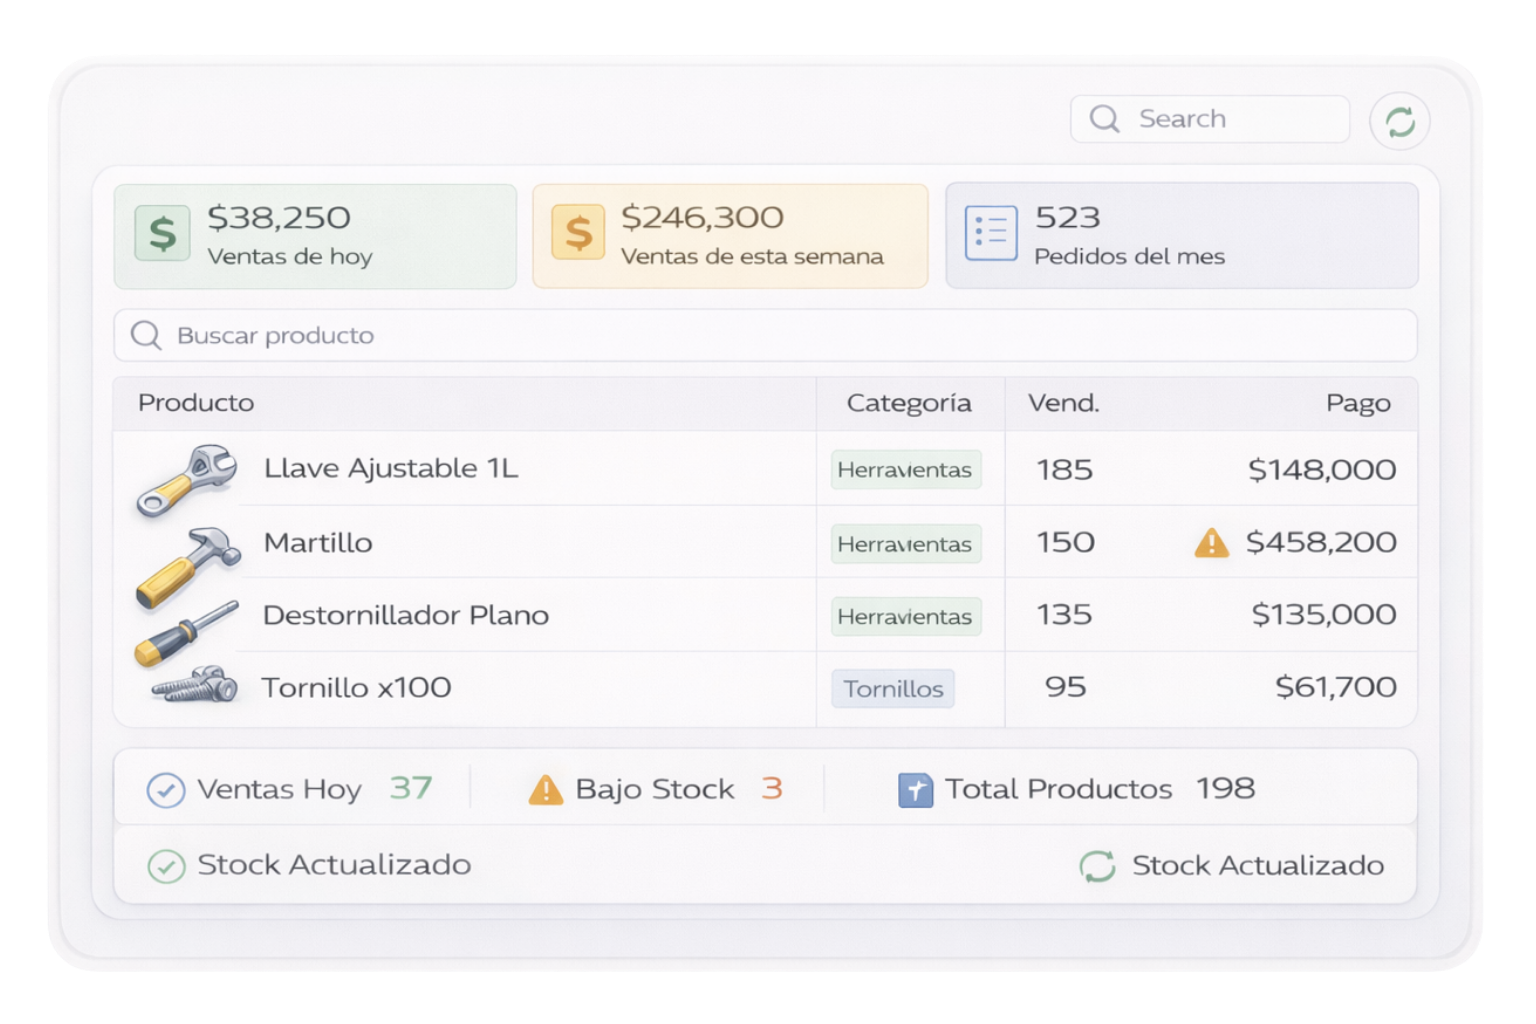This screenshot has height=1024, width=1536.
Task: Click the warning icon beside $458,200
Action: [1211, 543]
